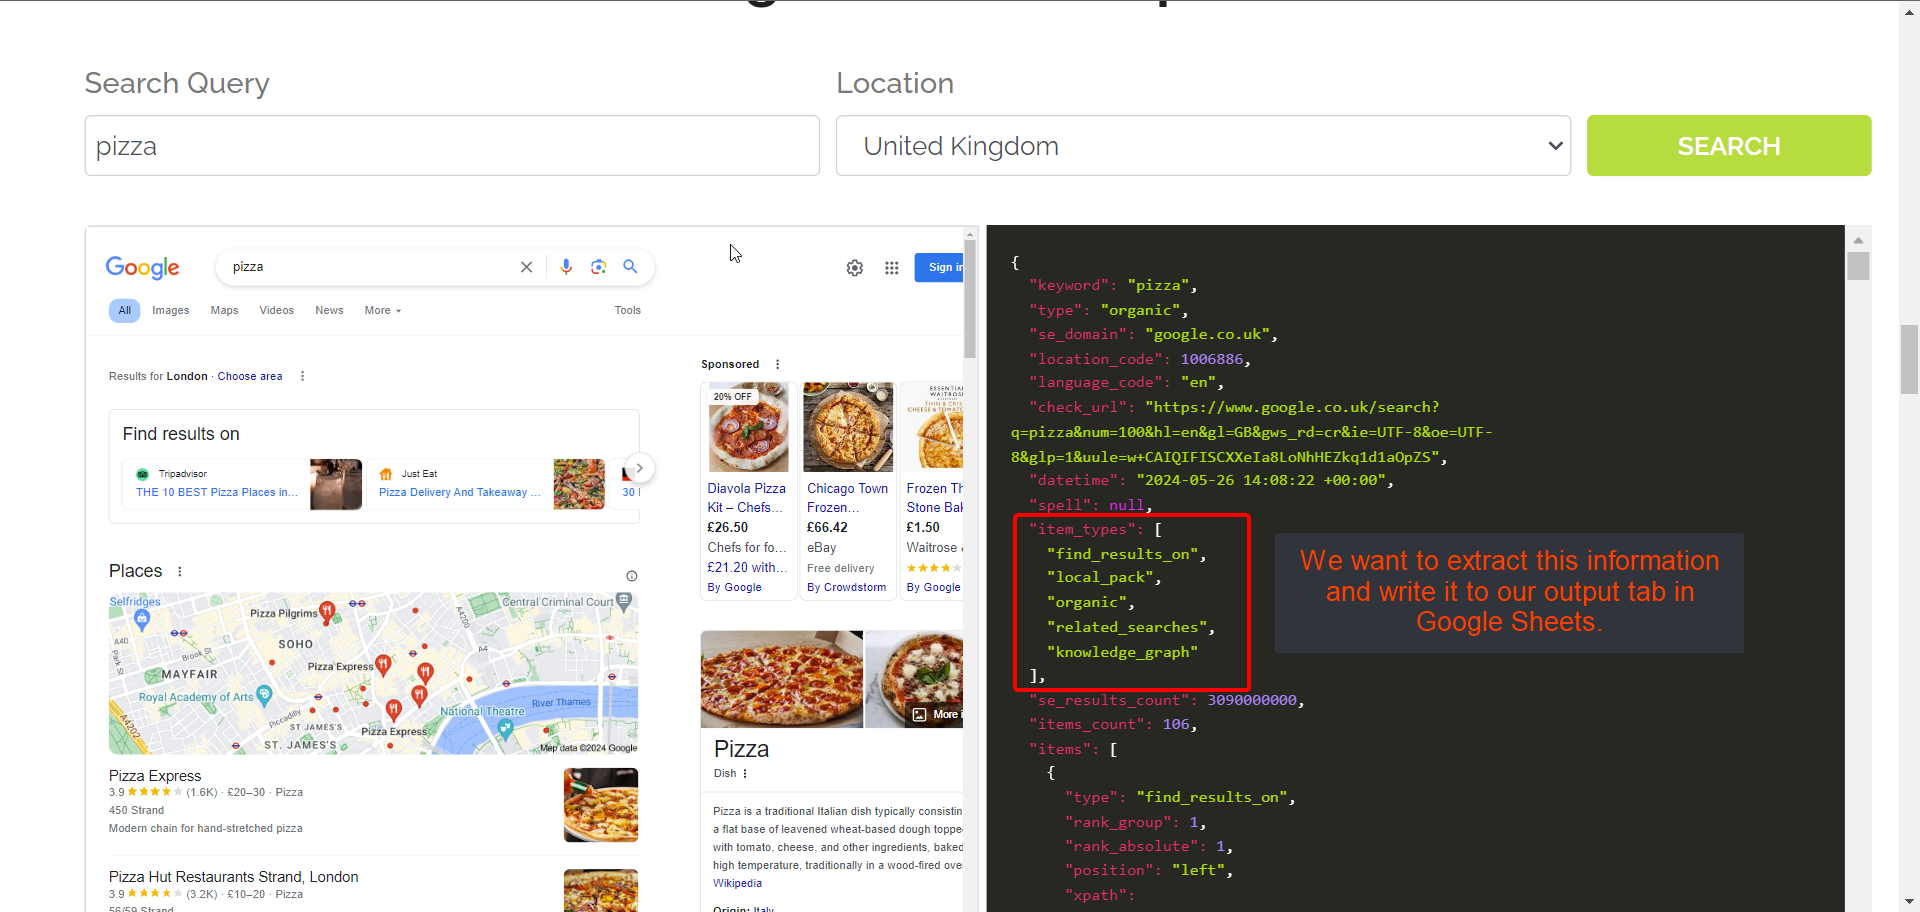The width and height of the screenshot is (1920, 912).
Task: Open the three-dot menu next to Sponsored
Action: point(778,364)
